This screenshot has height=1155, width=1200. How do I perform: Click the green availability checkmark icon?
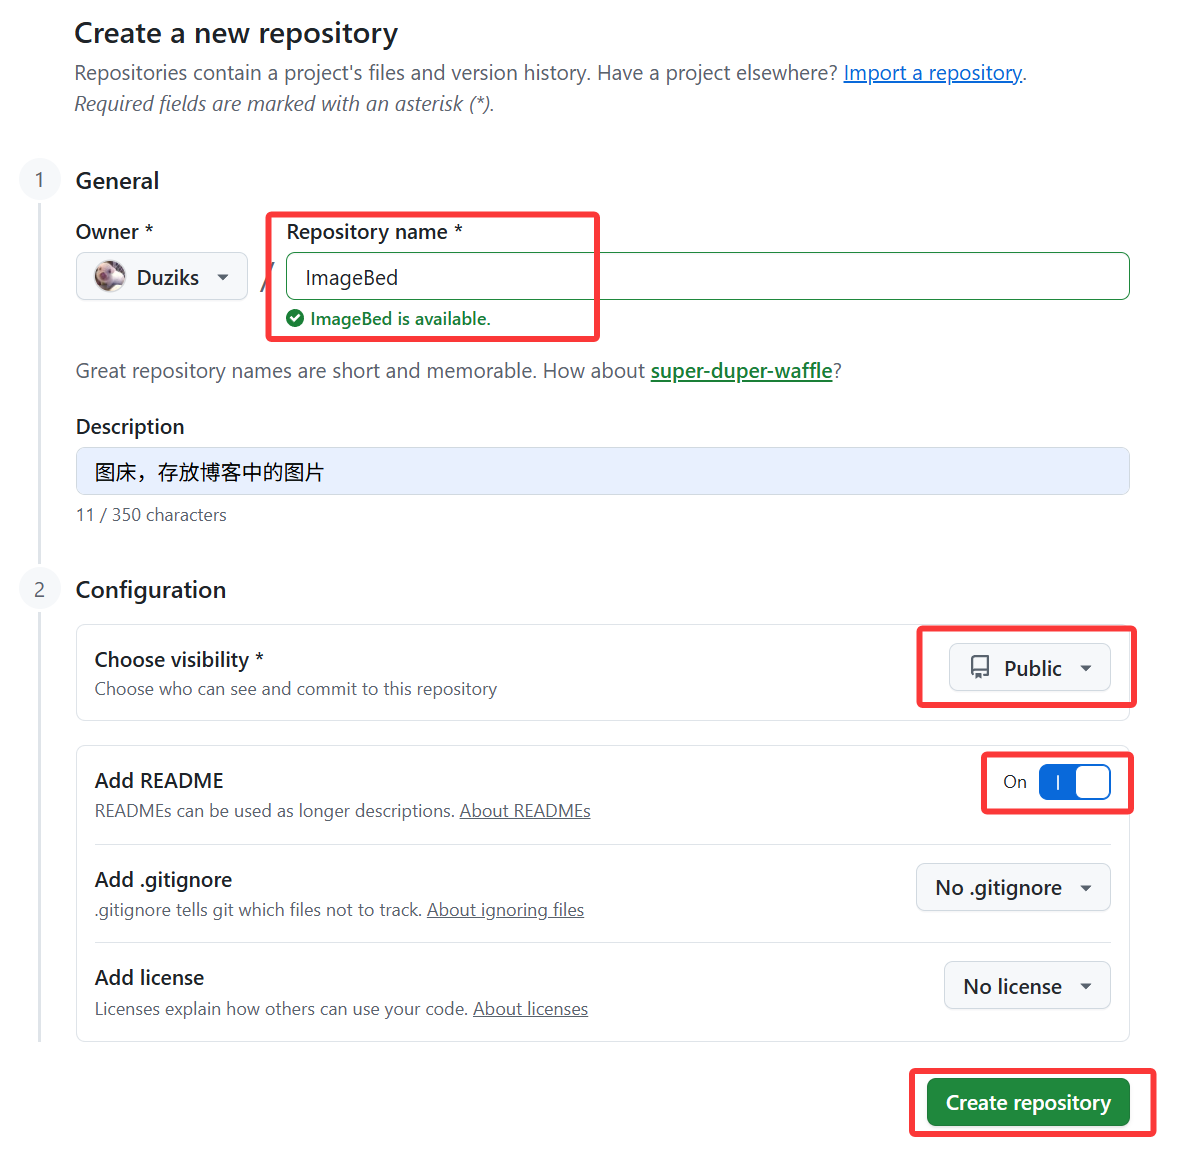295,319
